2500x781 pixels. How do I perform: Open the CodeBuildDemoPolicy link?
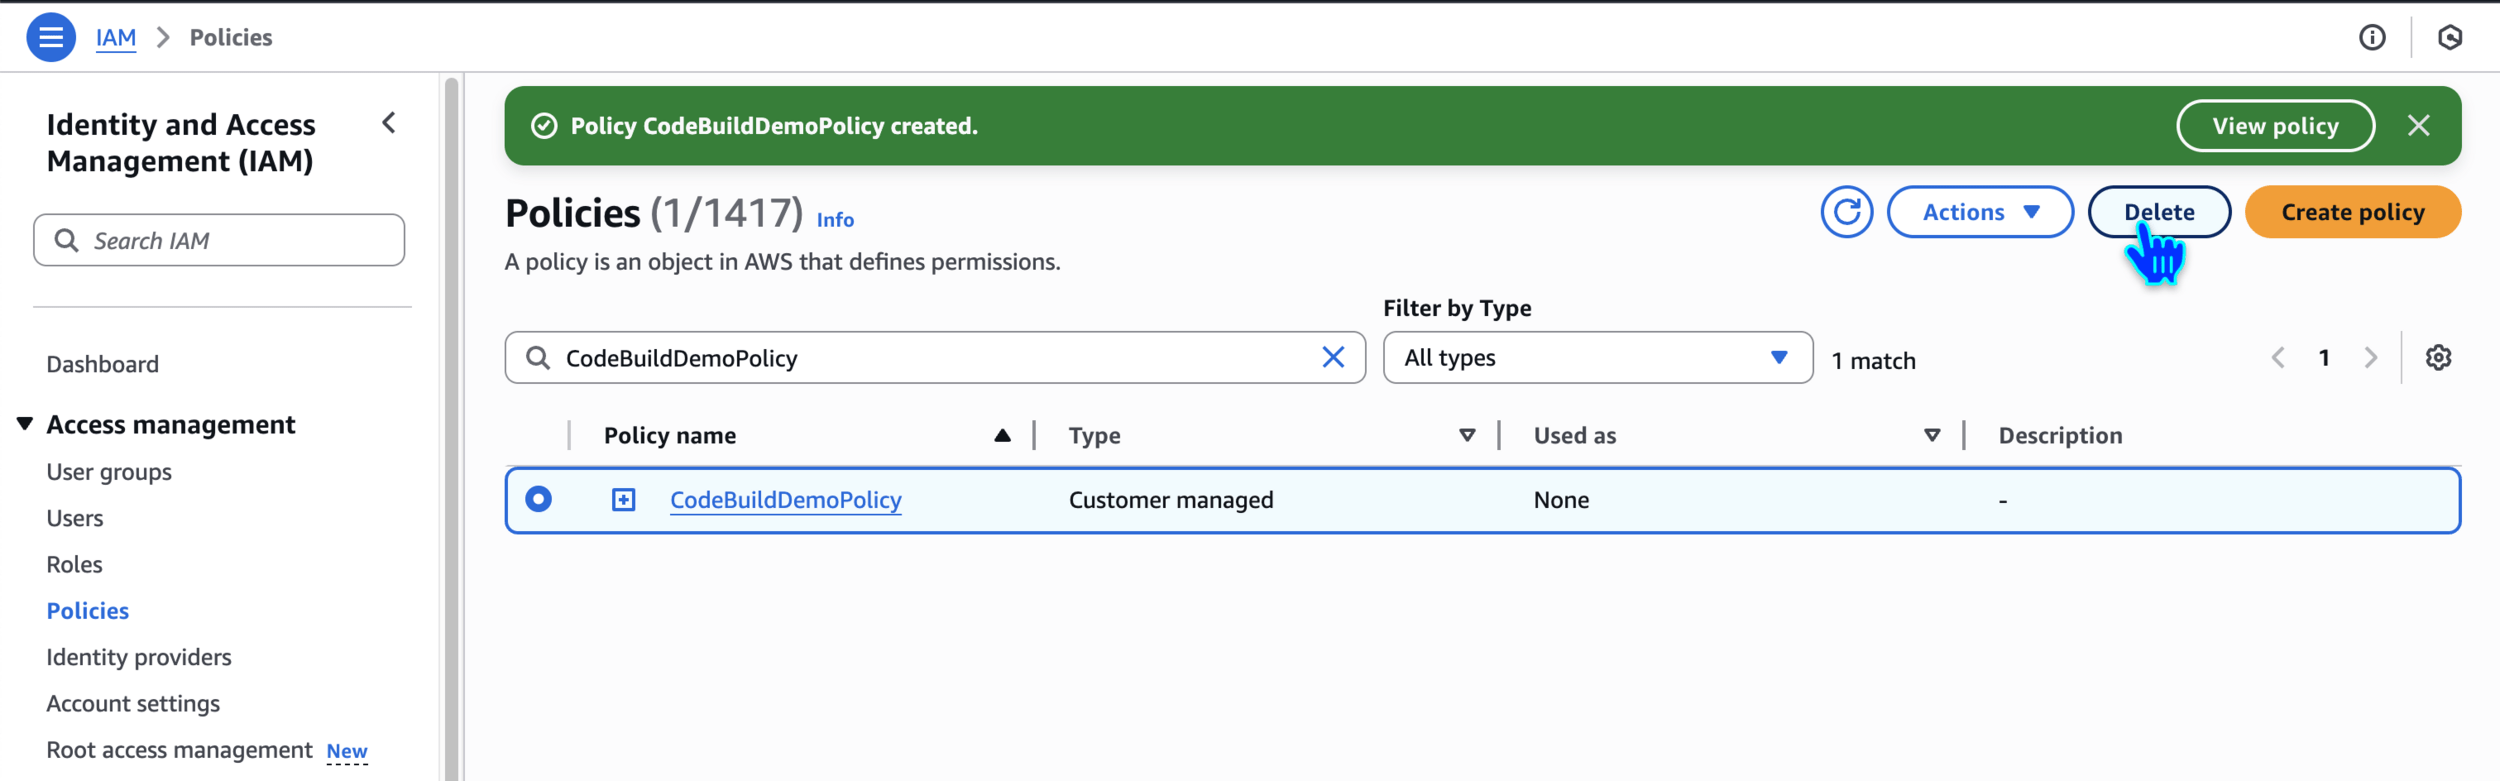tap(786, 500)
